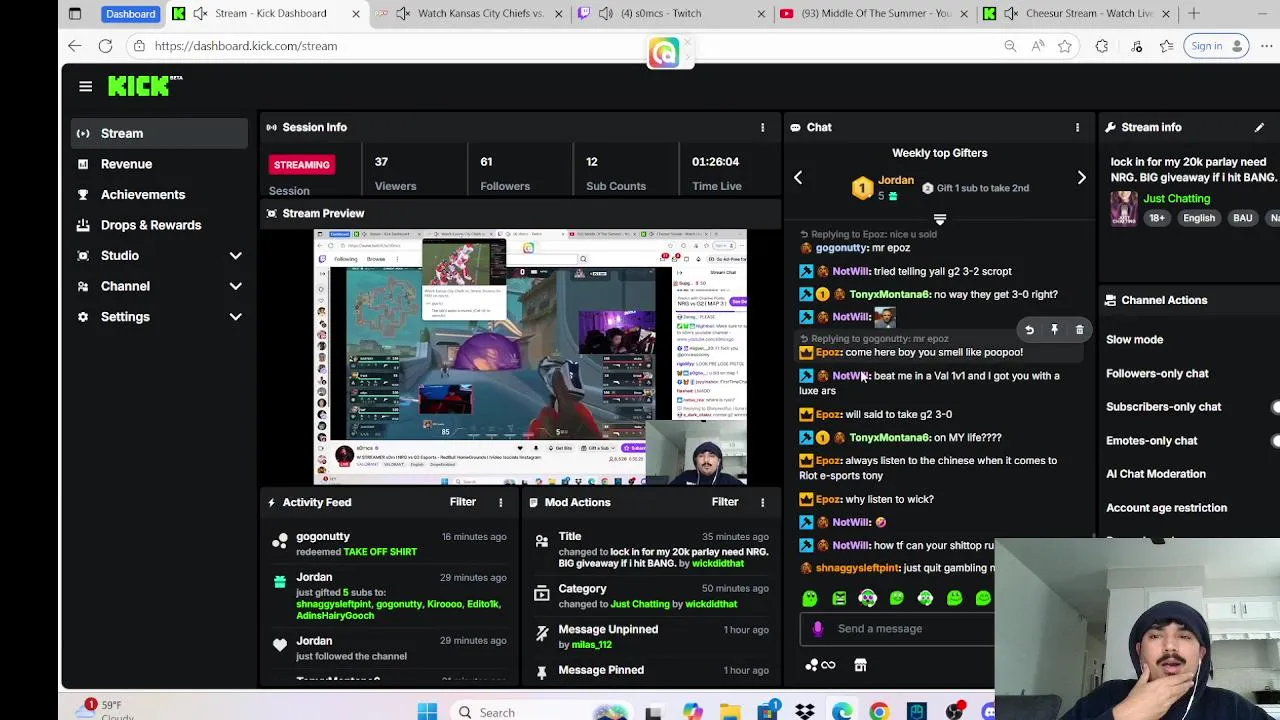Open OBS Studio from the taskbar
The height and width of the screenshot is (720, 1280).
955,712
